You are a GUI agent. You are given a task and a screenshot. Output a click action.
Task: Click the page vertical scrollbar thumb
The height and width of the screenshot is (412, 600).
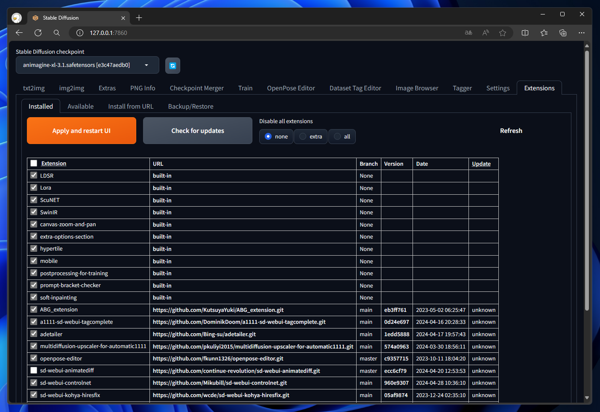(x=587, y=180)
